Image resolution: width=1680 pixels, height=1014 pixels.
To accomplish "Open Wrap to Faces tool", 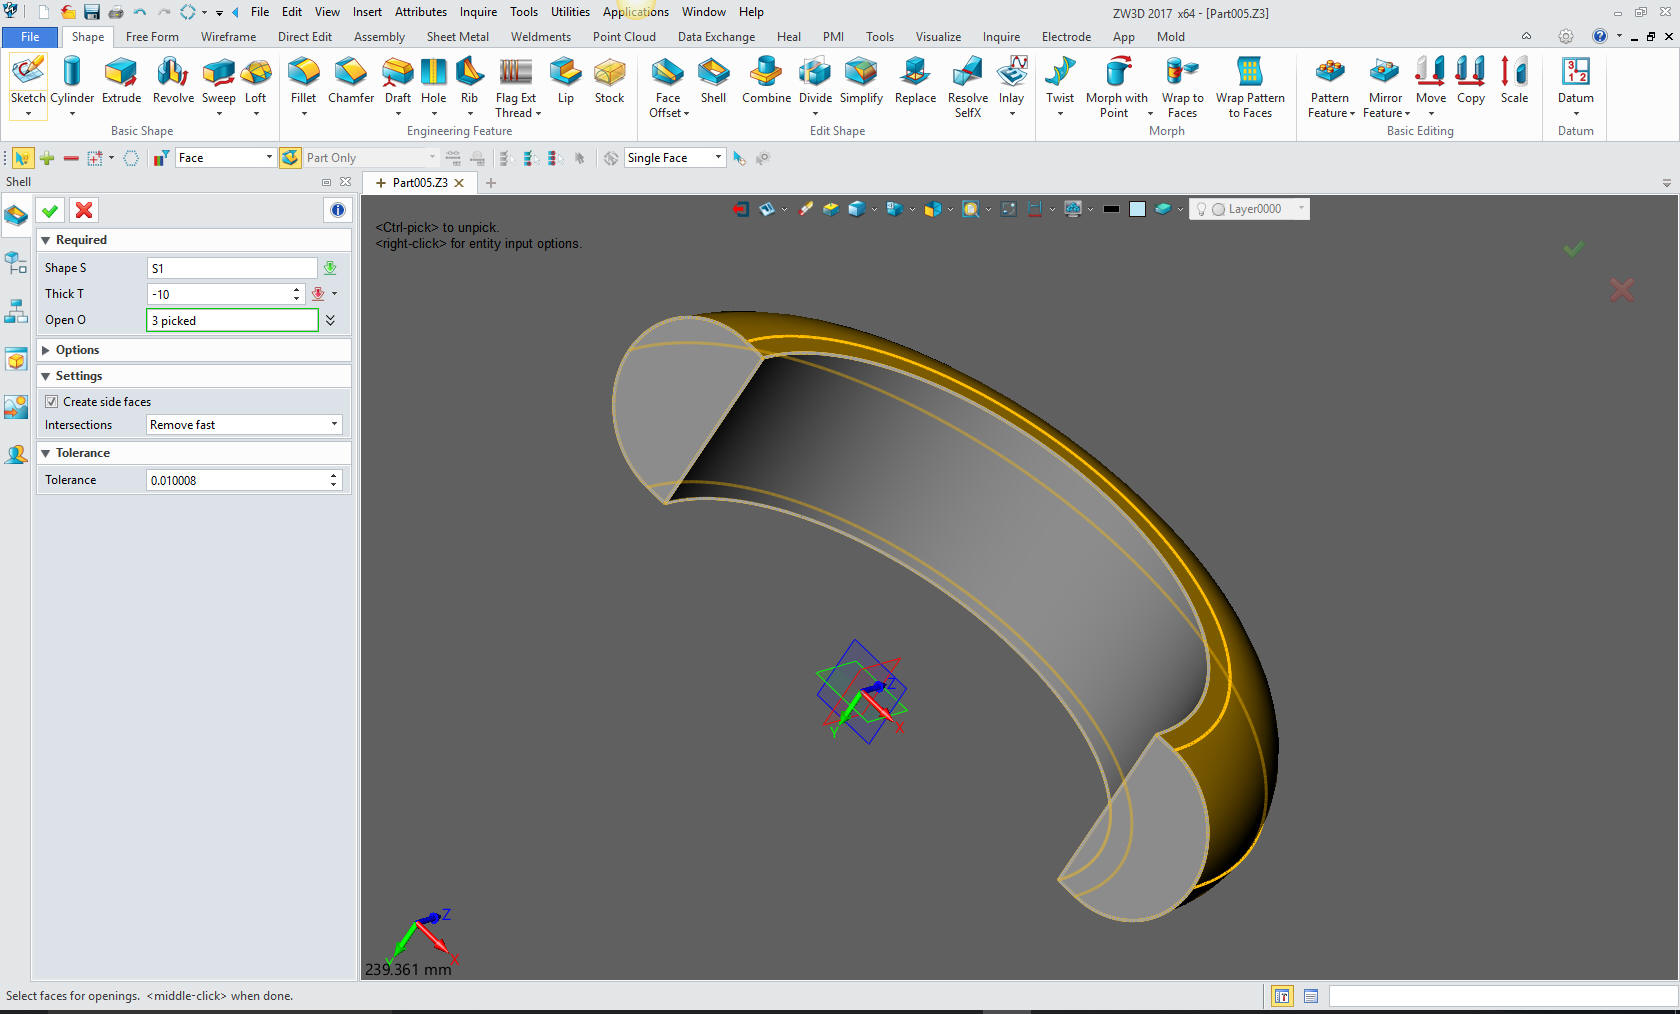I will [1182, 87].
